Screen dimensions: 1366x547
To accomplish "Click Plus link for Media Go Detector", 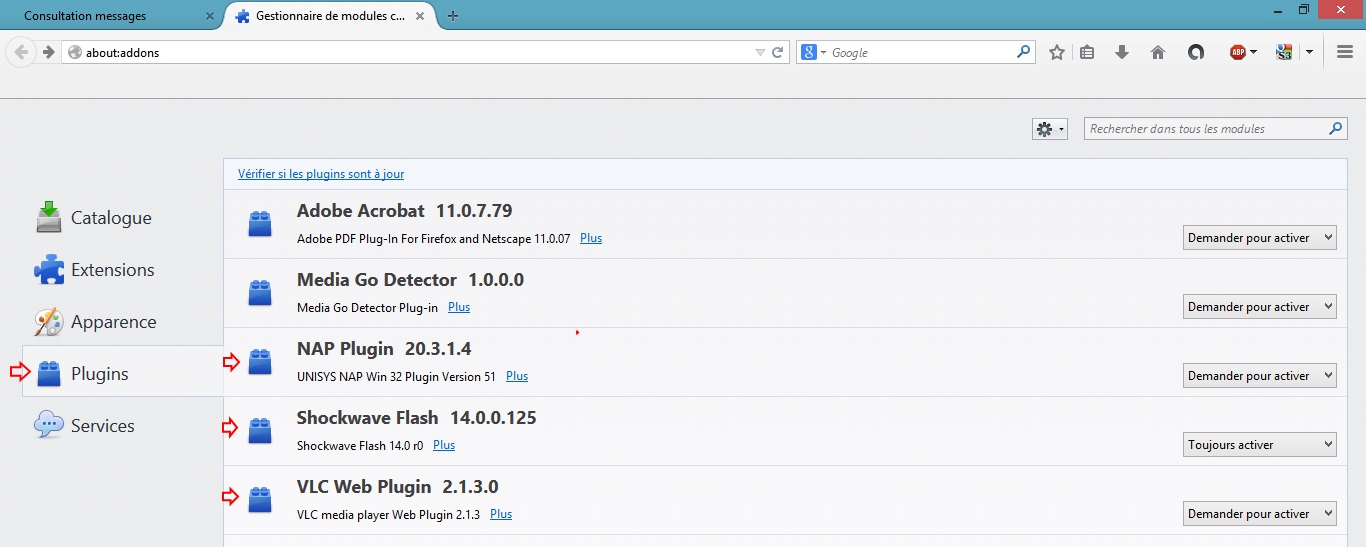I will [459, 308].
